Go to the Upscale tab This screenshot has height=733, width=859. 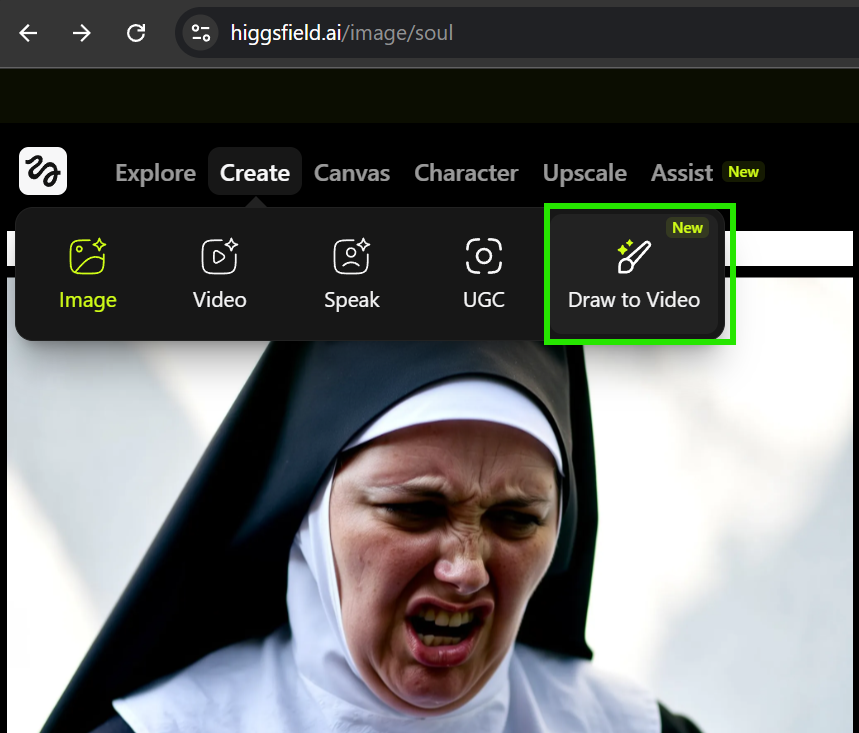coord(585,173)
